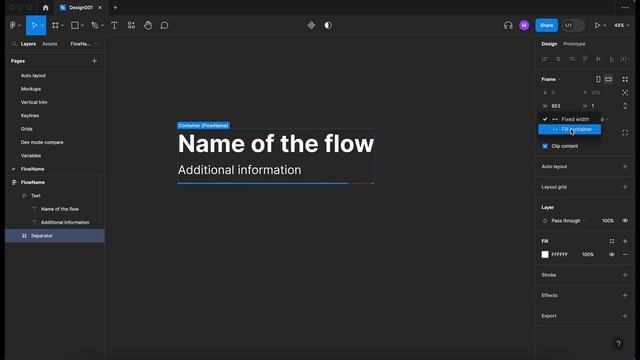Toggle layer visibility eye in Layer section
Image resolution: width=640 pixels, height=360 pixels.
[x=625, y=221]
